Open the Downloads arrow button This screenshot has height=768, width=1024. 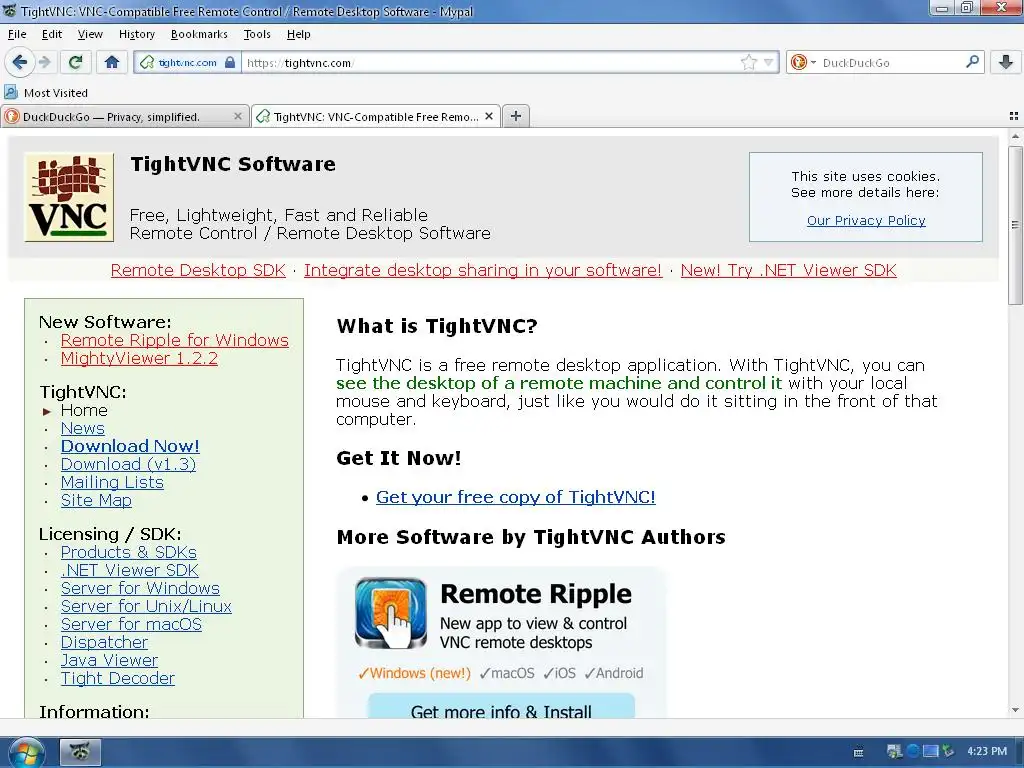click(1006, 62)
